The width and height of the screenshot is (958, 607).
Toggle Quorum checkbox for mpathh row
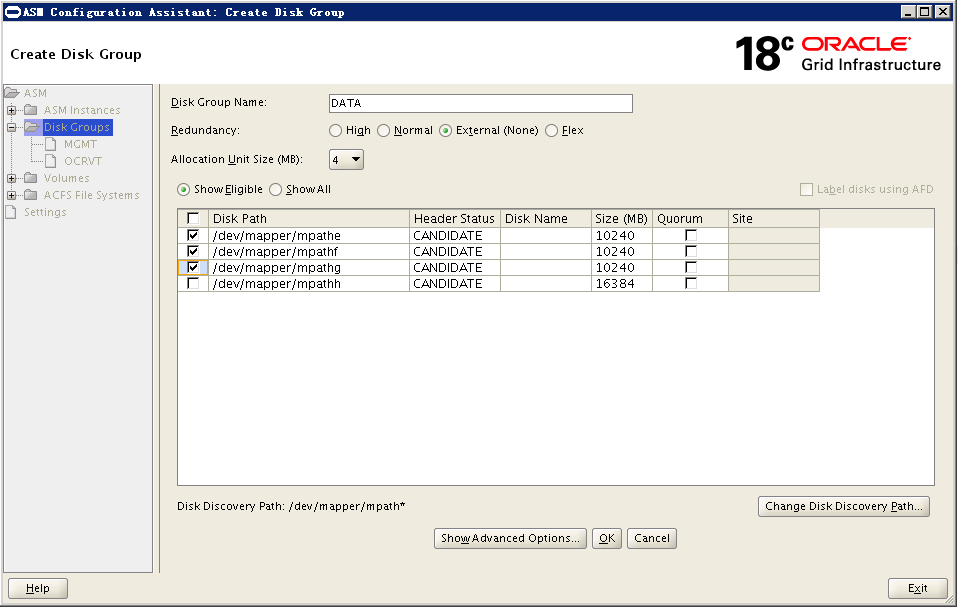pos(691,283)
